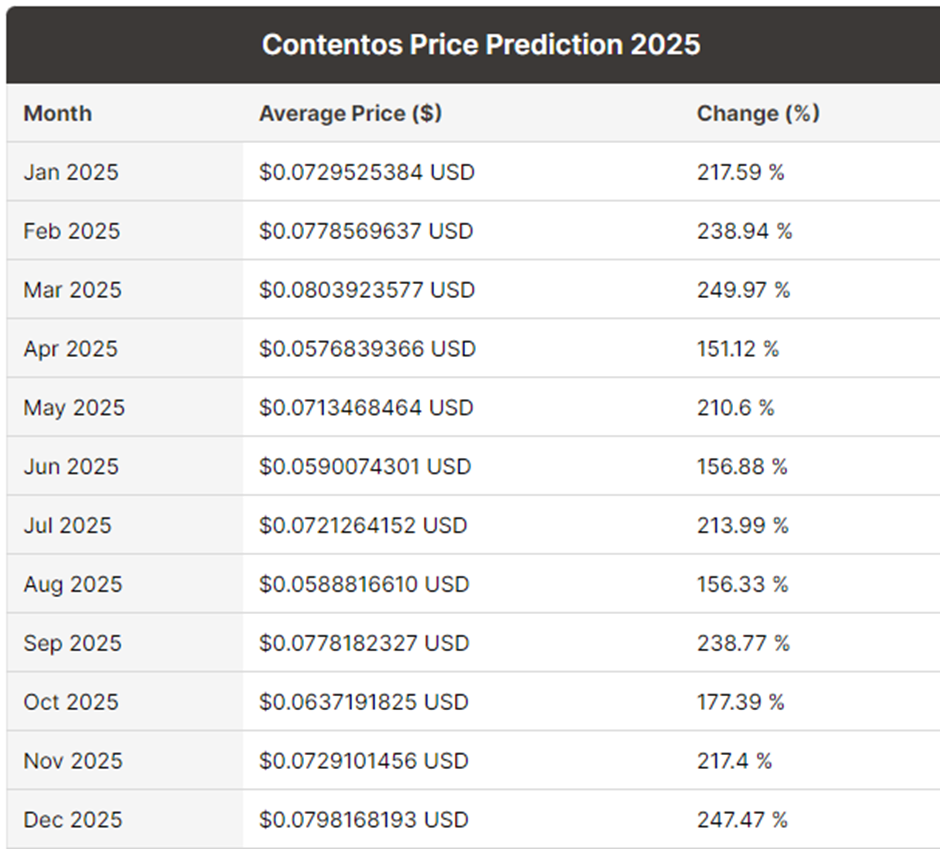
Task: Click the Jun 2025 change of 156.88 %
Action: tap(742, 467)
